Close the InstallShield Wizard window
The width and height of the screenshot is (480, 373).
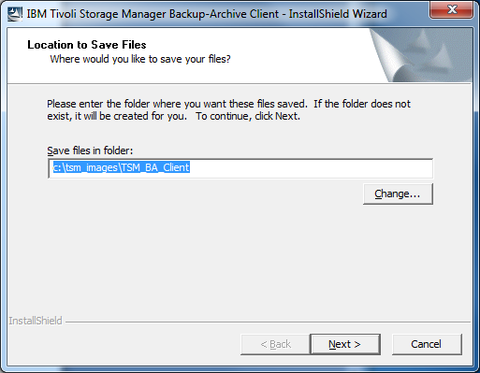pos(451,10)
